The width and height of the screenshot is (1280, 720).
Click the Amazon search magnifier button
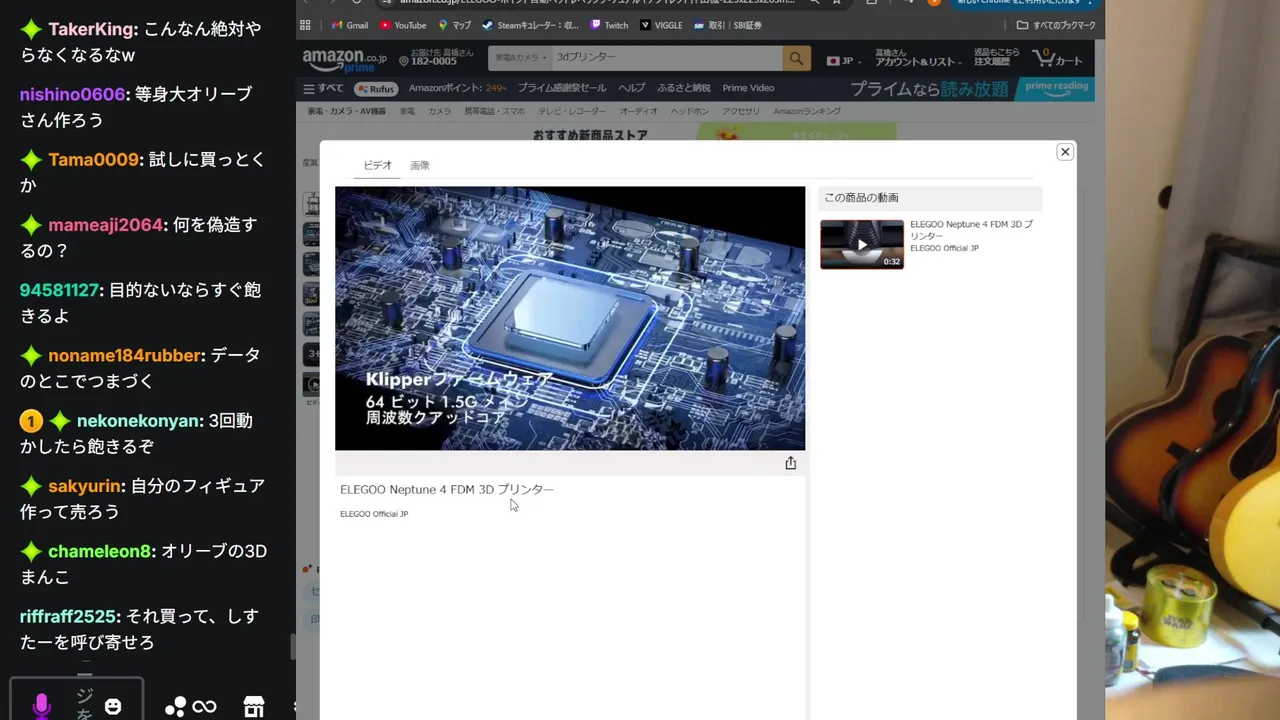coord(796,59)
